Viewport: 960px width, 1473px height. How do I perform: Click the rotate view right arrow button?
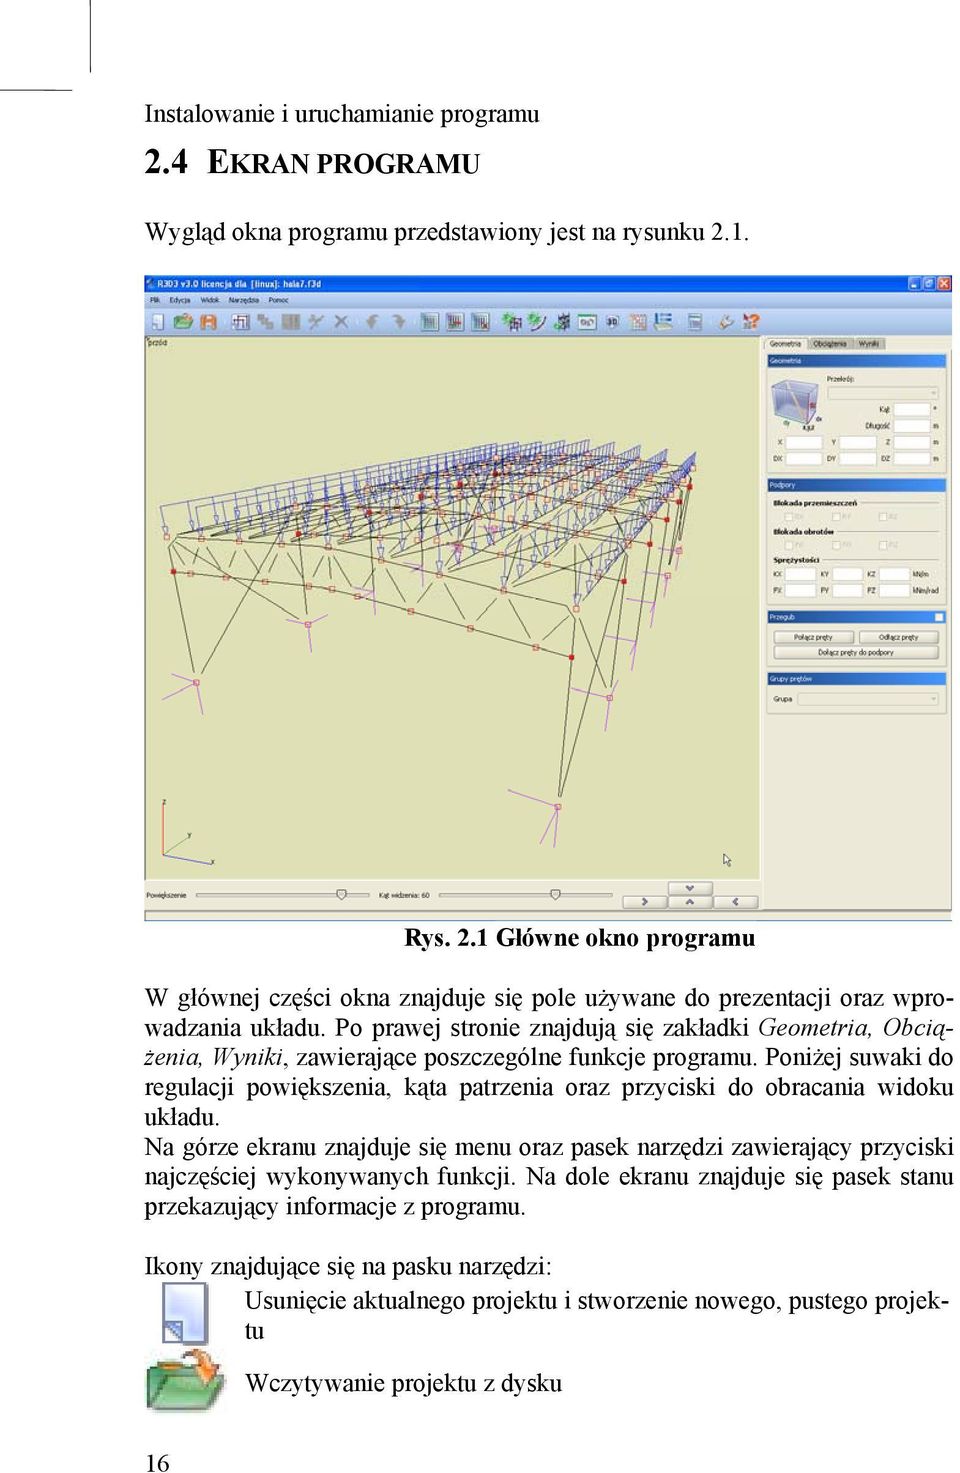click(645, 902)
